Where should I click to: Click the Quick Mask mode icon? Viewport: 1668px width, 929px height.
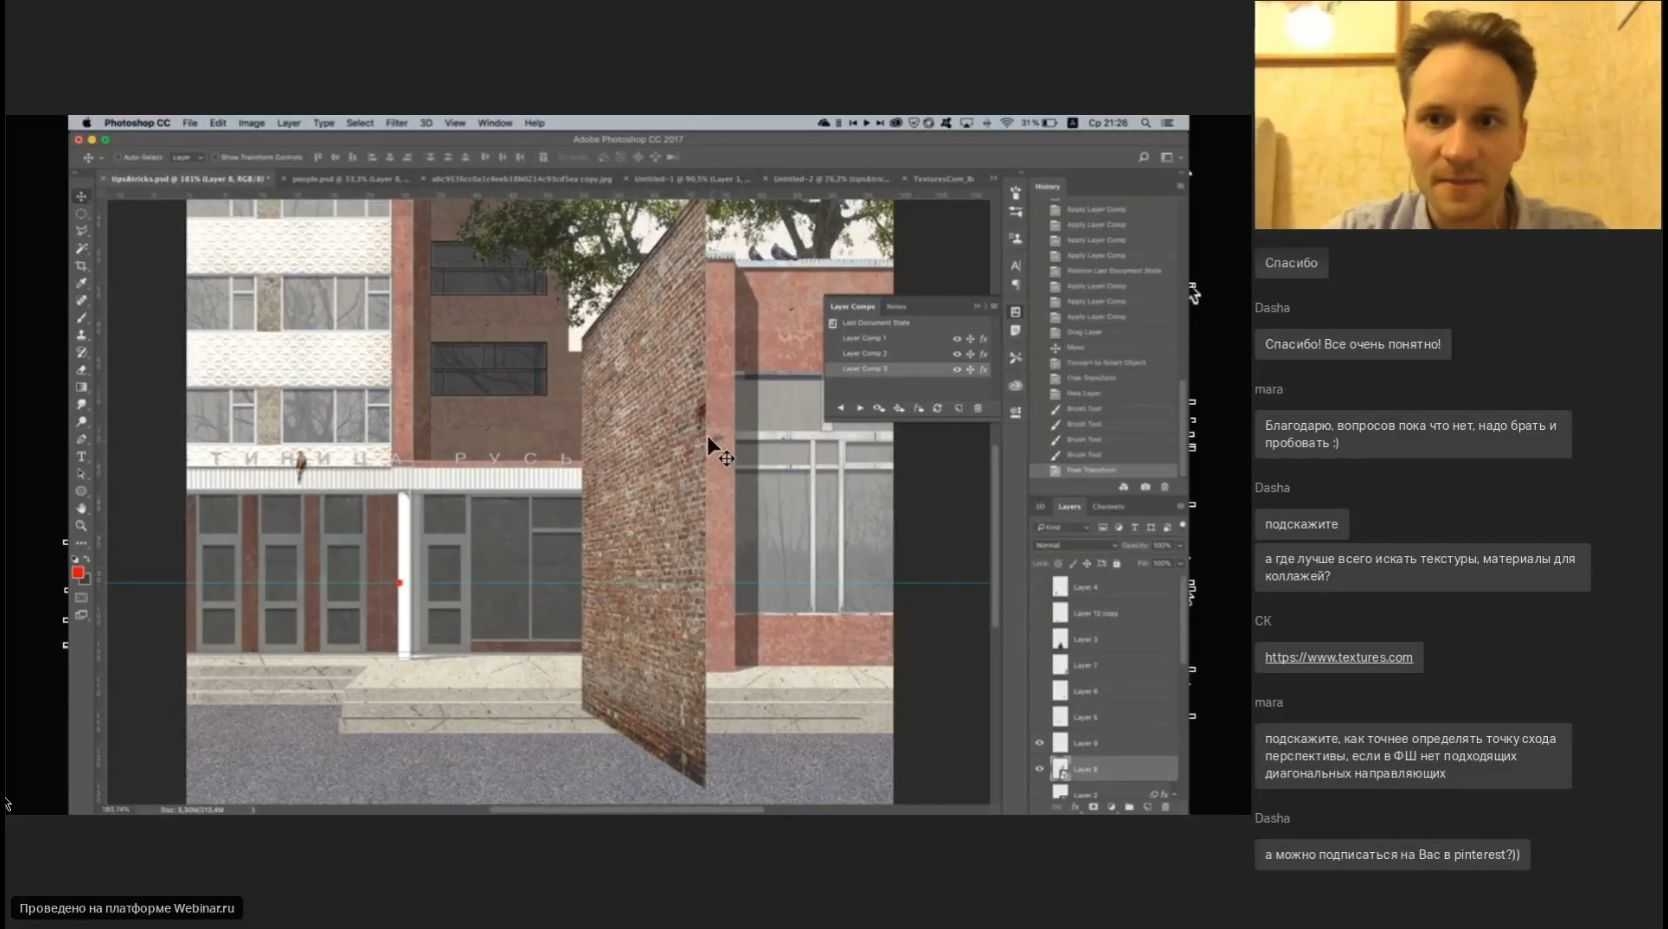click(x=82, y=598)
